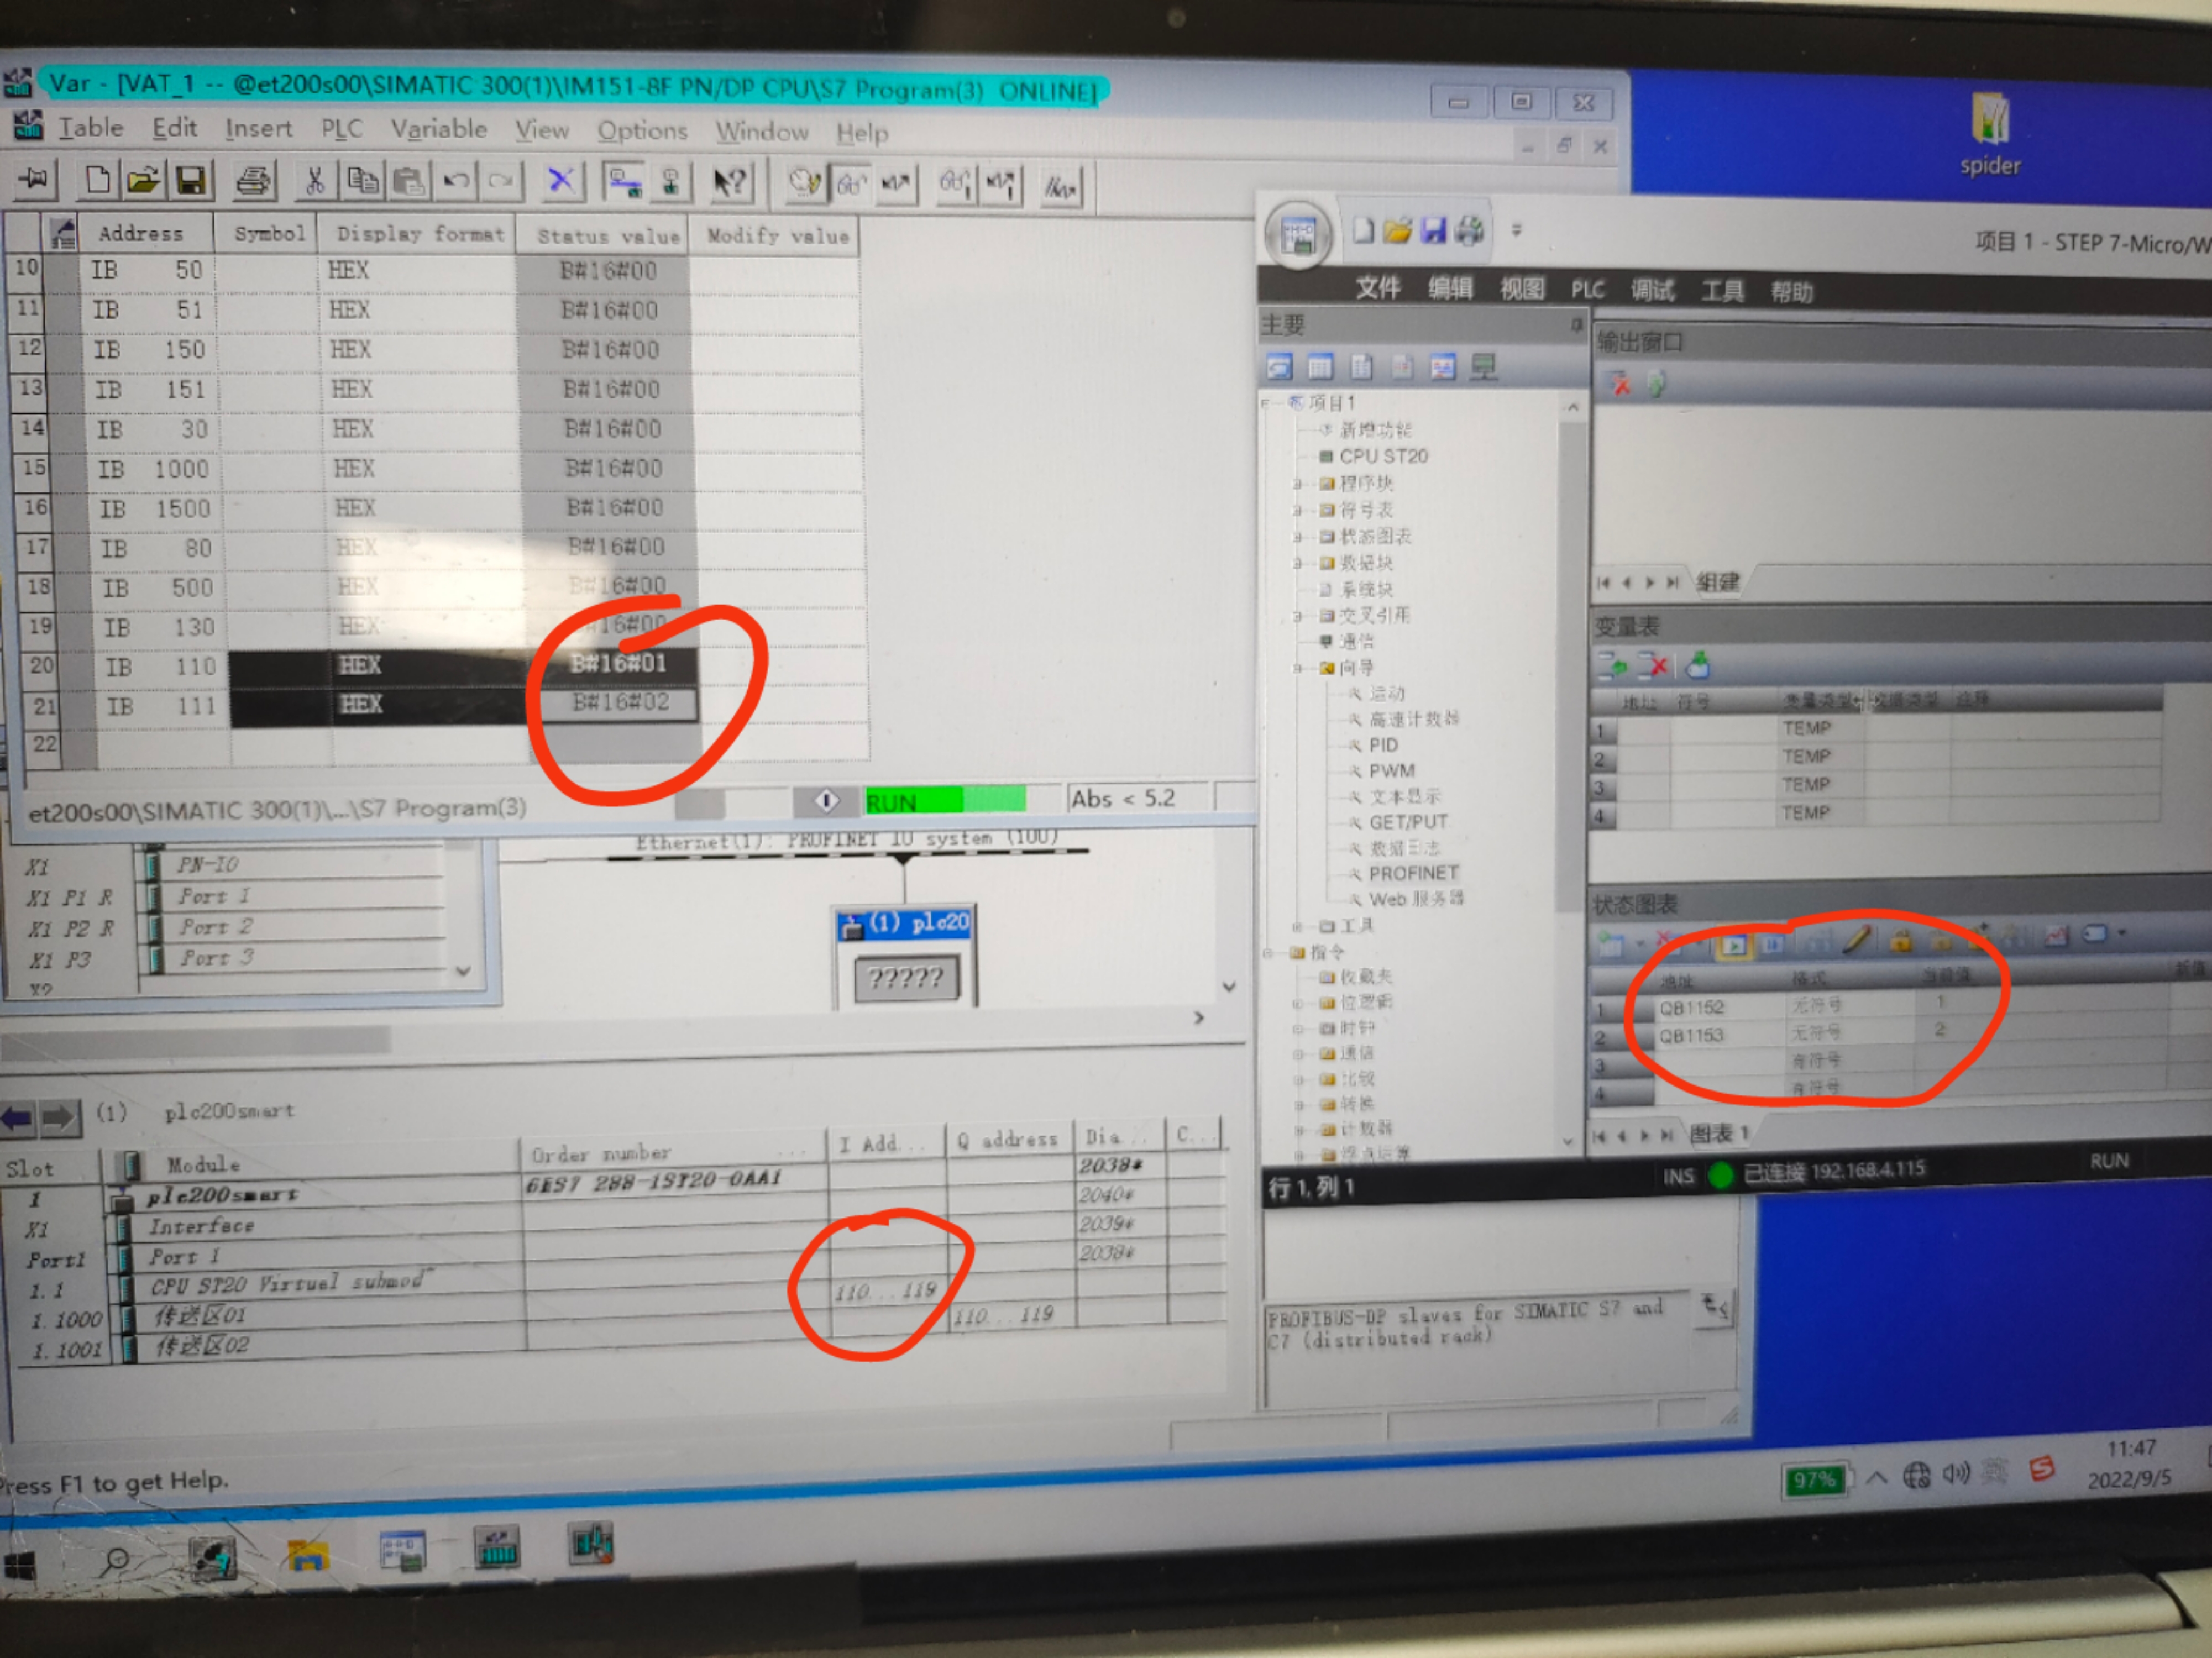Select CPU ST20 in project tree
2212x1658 pixels.
pyautogui.click(x=1383, y=456)
